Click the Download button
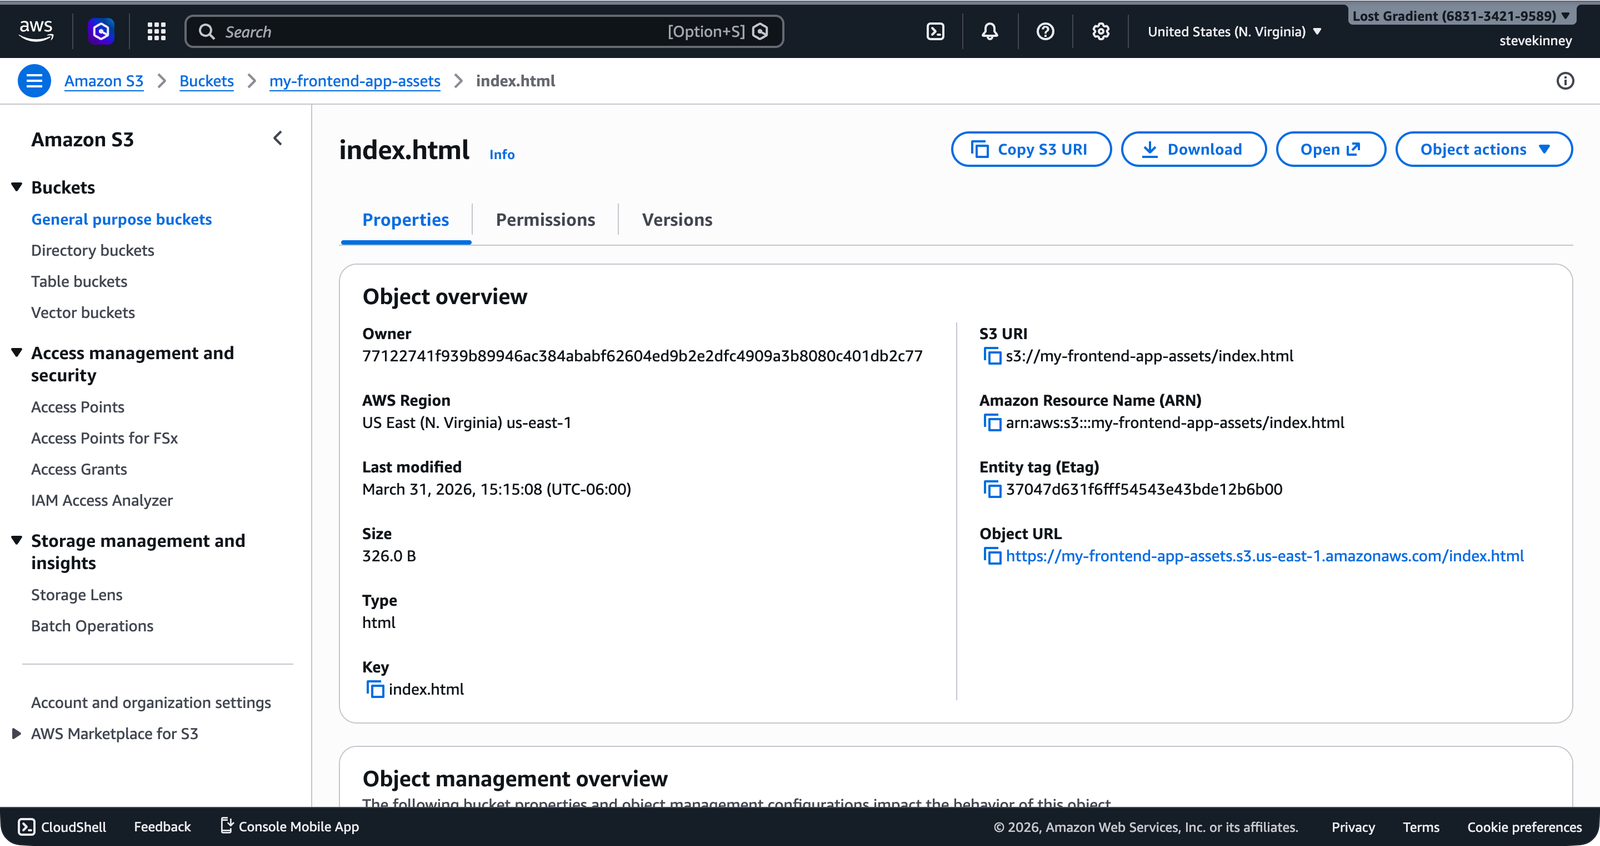The image size is (1600, 846). 1194,149
